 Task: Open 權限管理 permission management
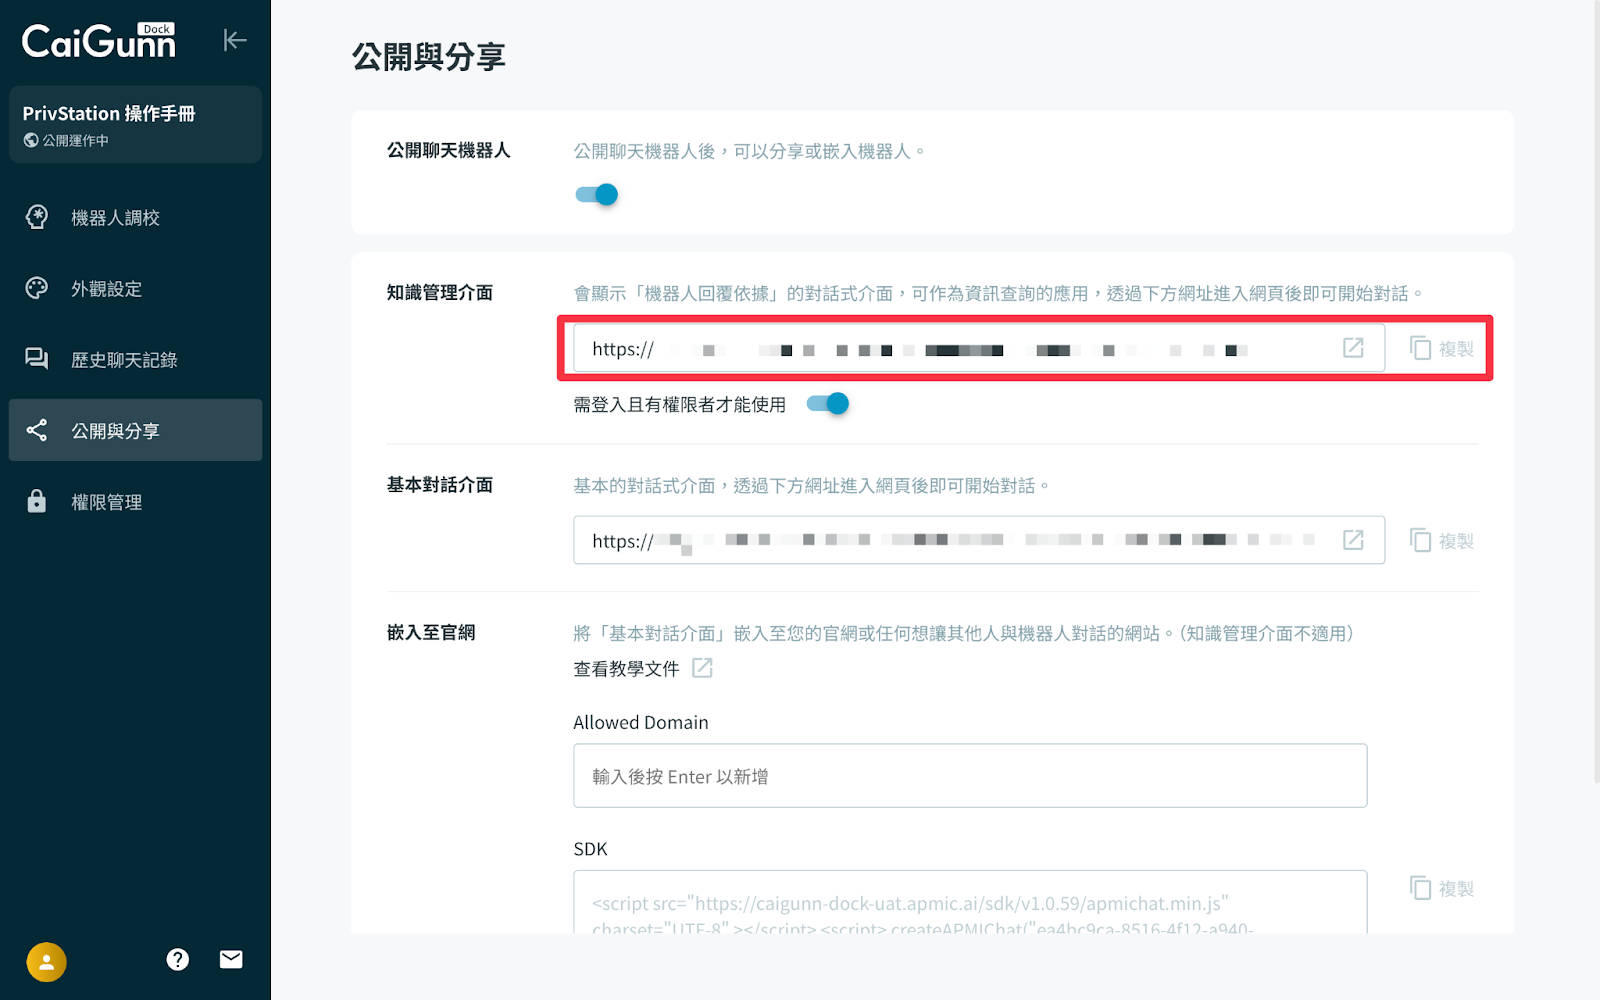[x=106, y=502]
